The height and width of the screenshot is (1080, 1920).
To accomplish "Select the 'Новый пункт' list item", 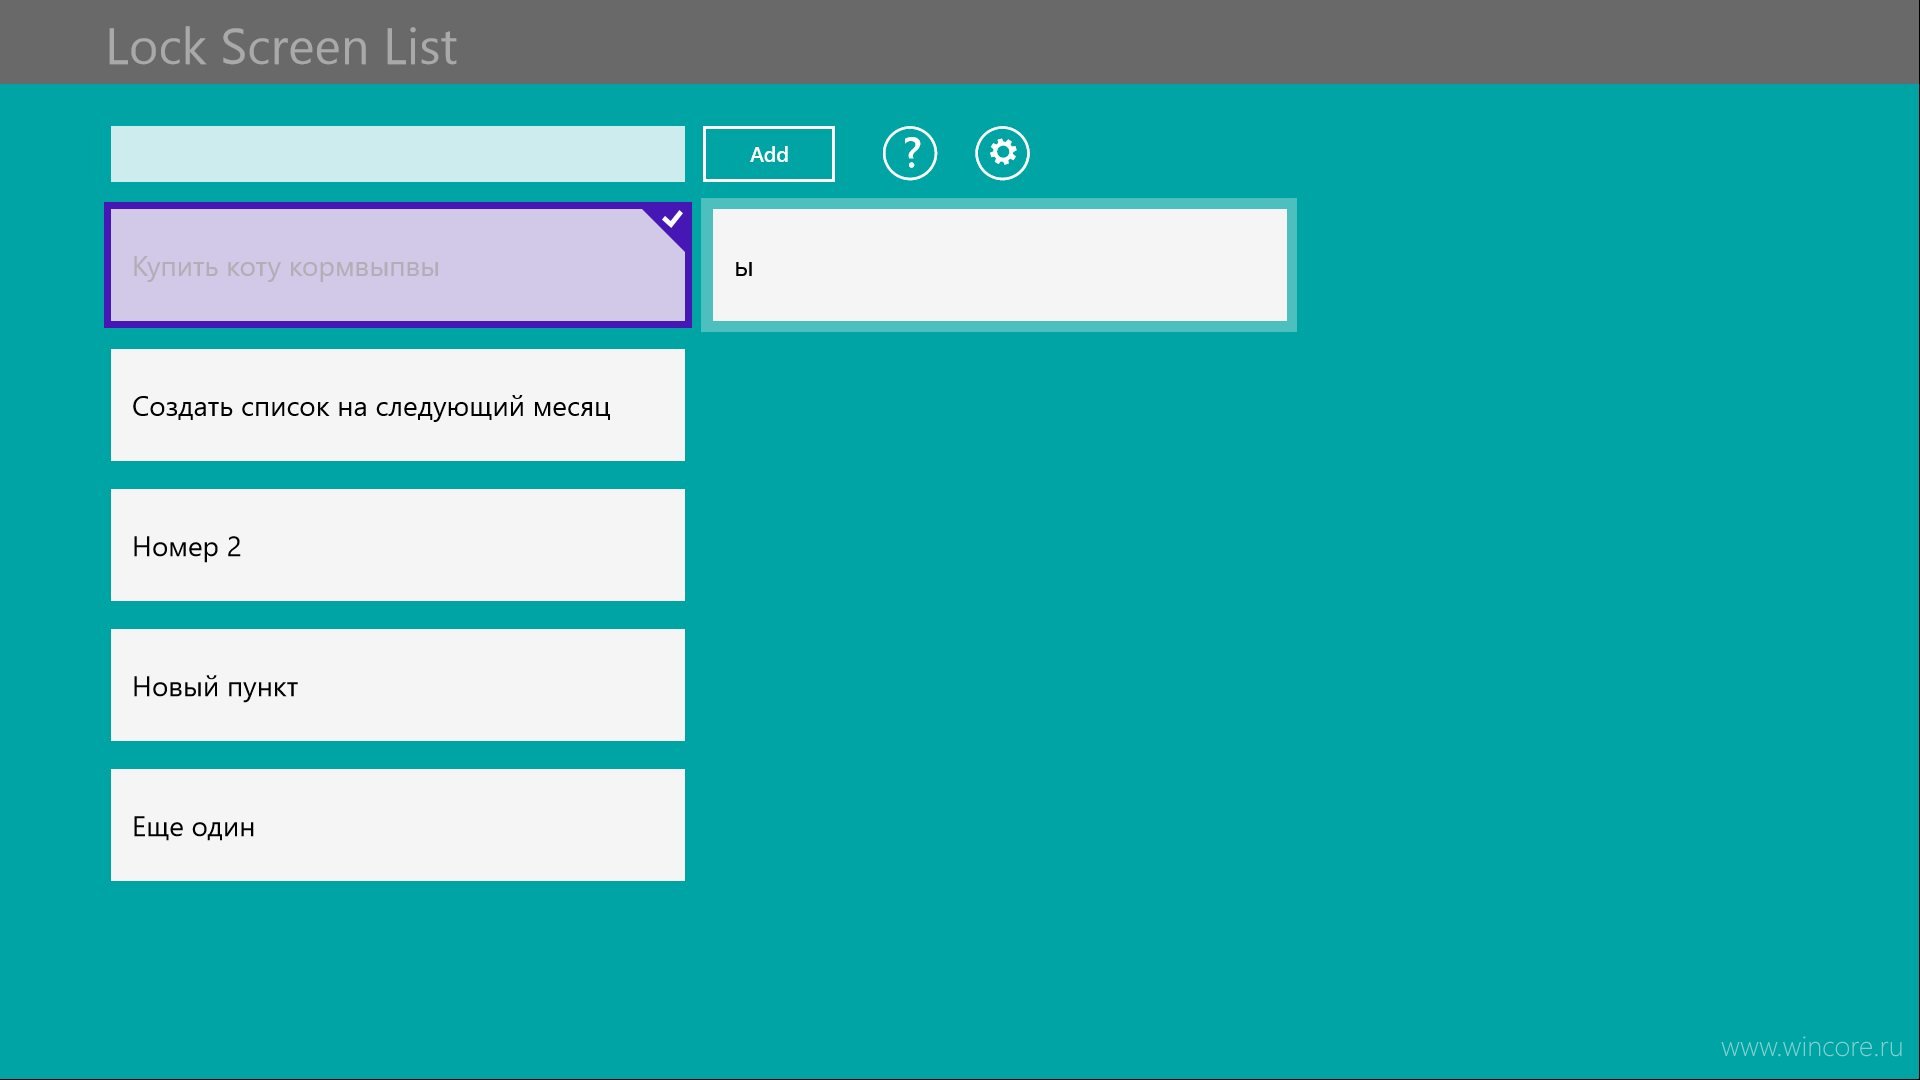I will point(397,685).
